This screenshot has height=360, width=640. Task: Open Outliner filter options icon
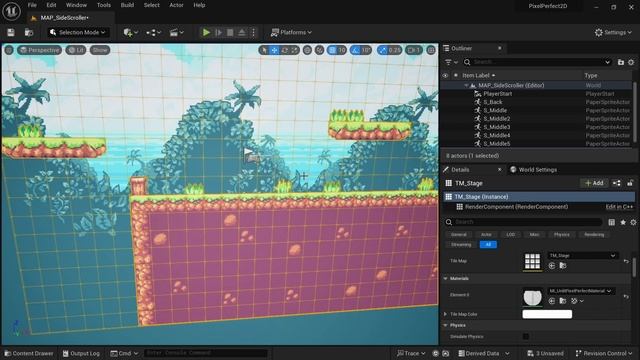click(451, 62)
